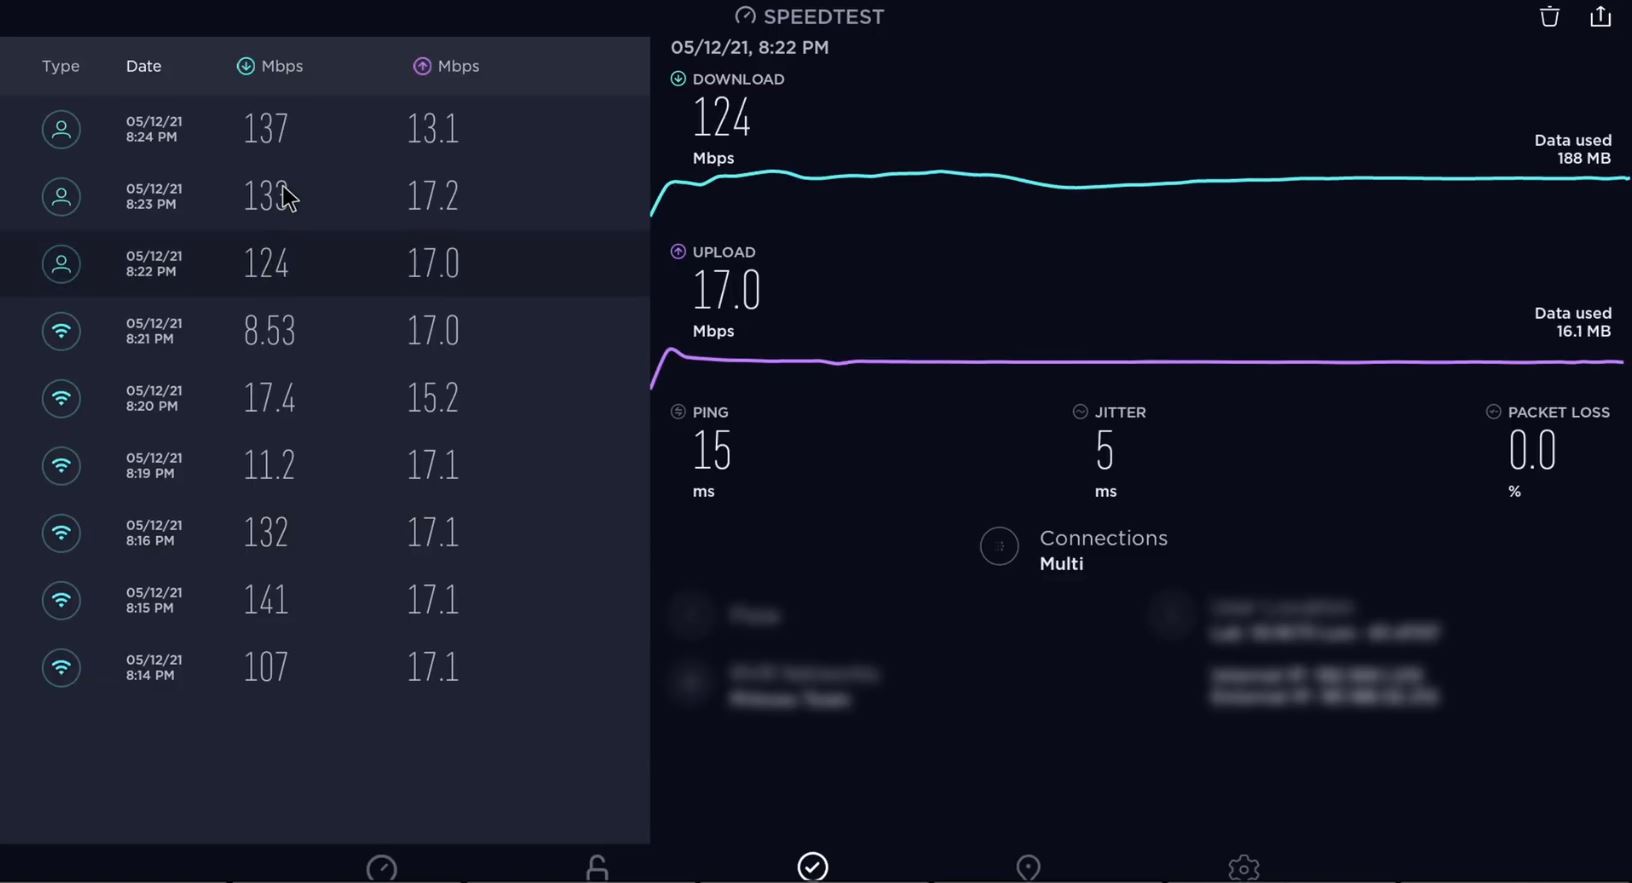Open the result with download 11.2
This screenshot has width=1632, height=883.
325,465
